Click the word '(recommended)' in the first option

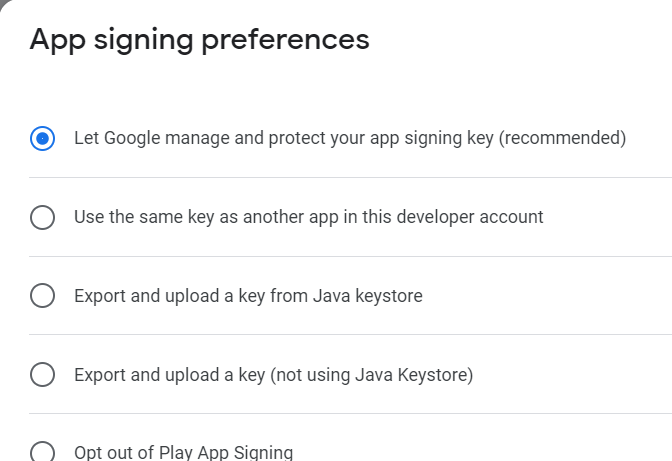[x=562, y=138]
